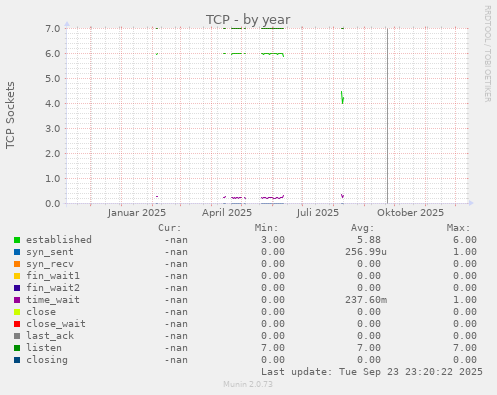
Task: Click the "Januar 2025" x-axis label
Action: click(x=137, y=213)
